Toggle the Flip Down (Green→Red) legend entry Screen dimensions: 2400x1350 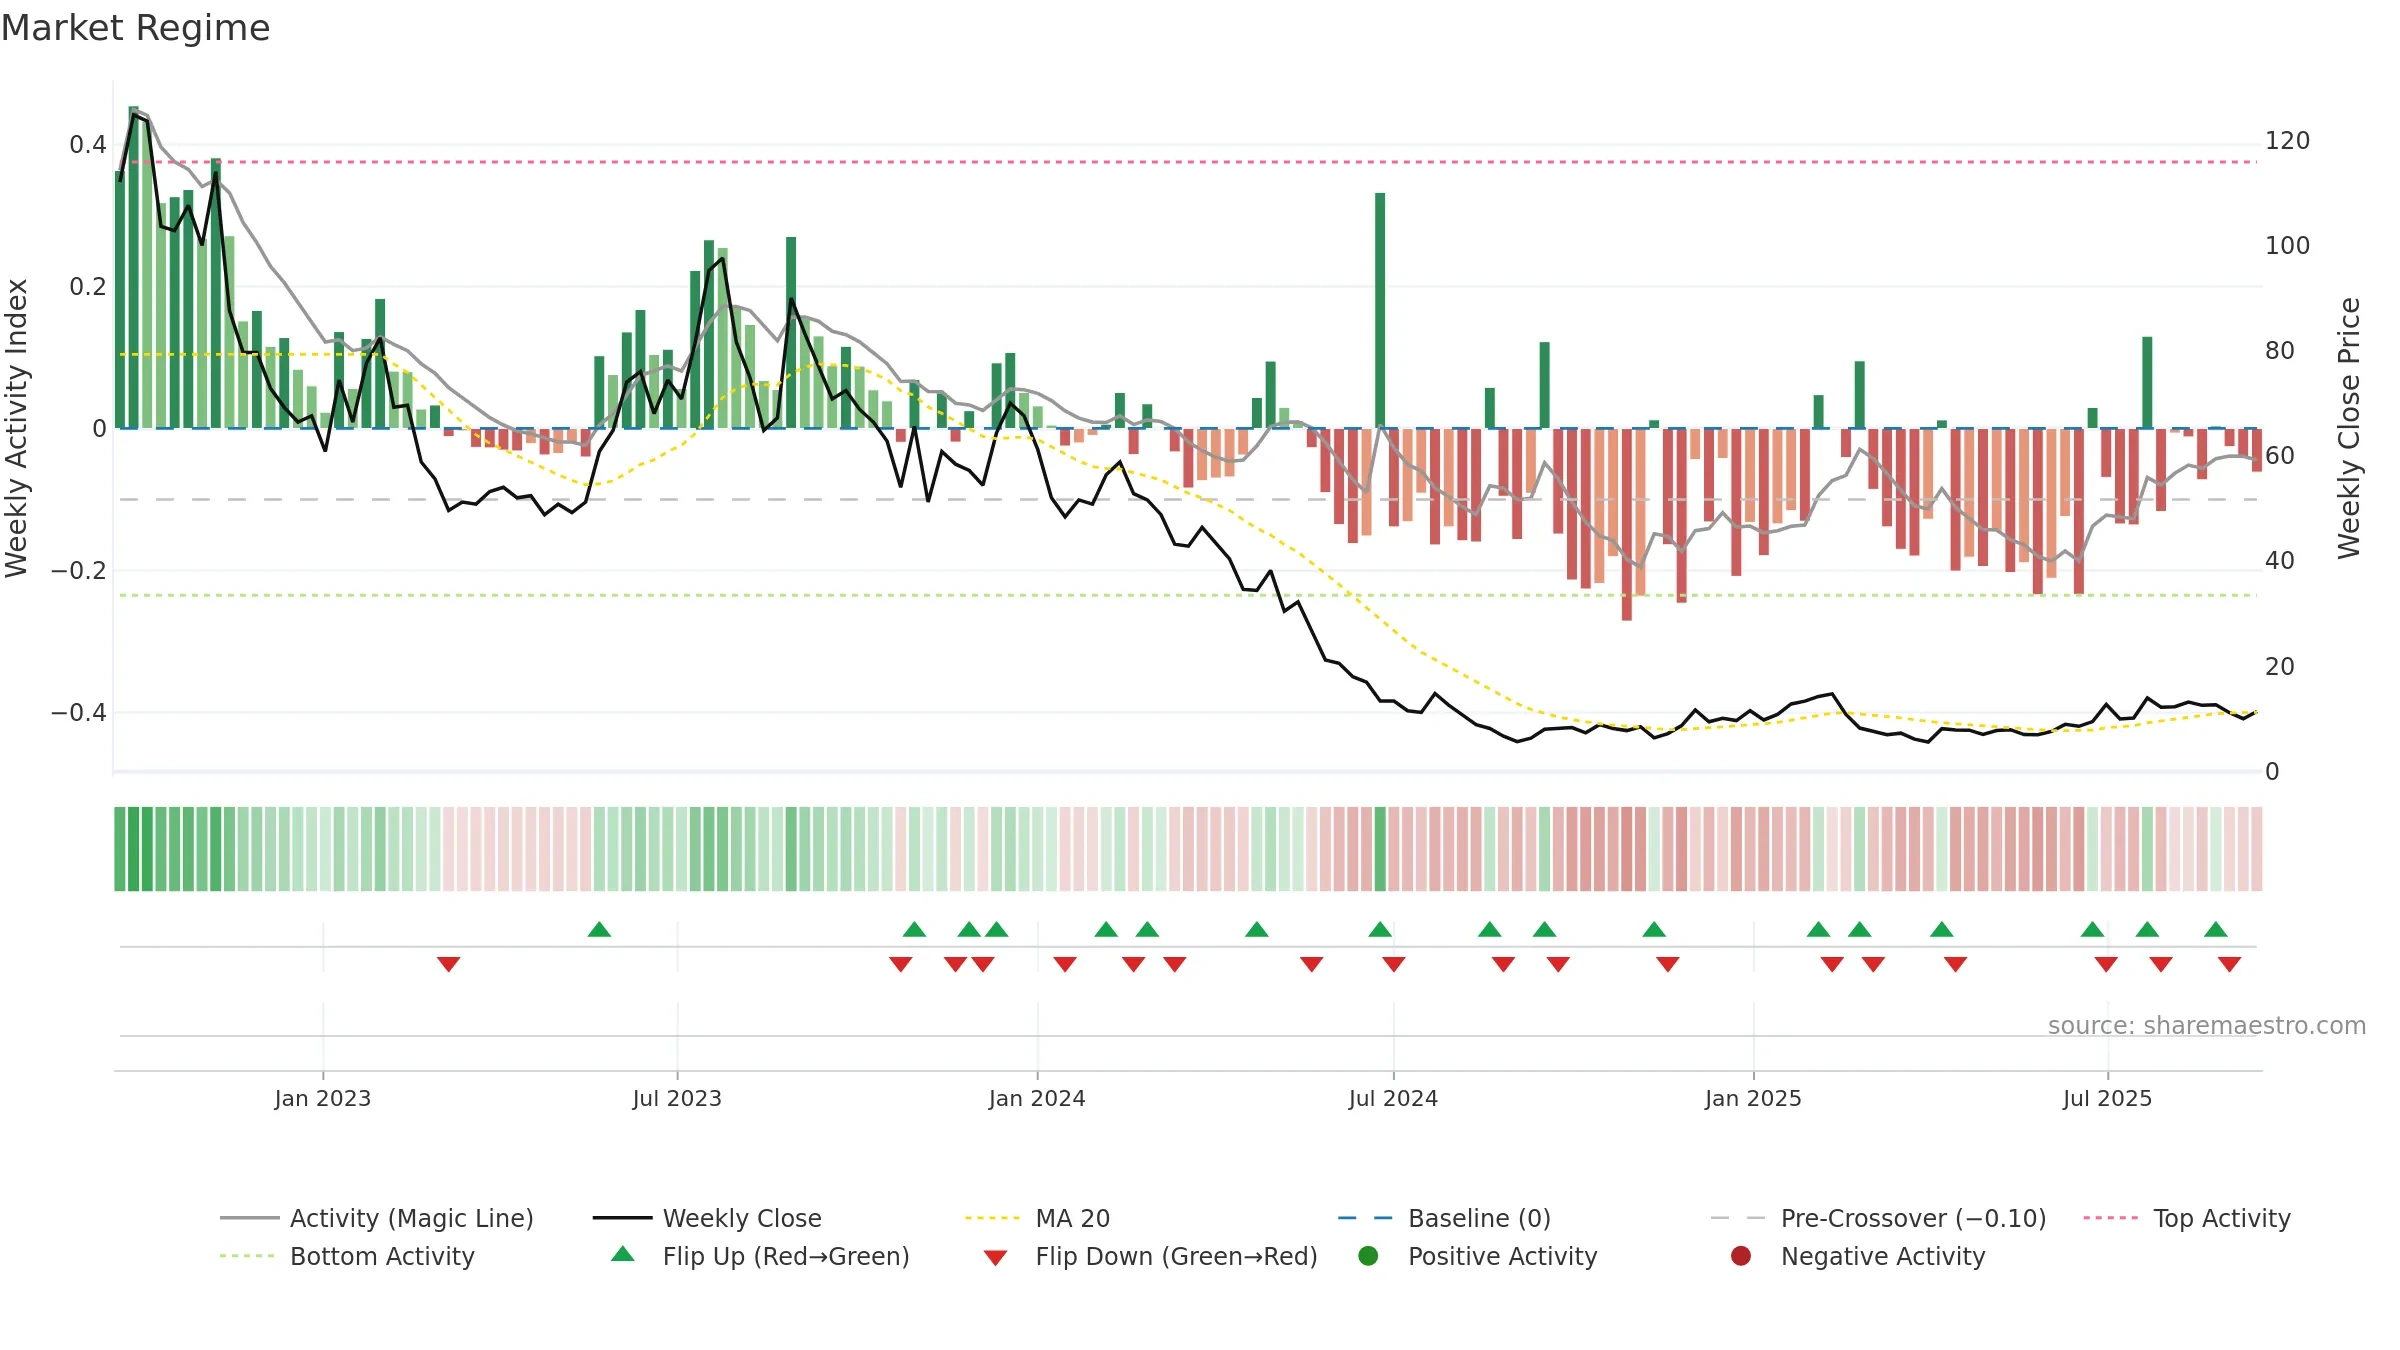(1150, 1256)
